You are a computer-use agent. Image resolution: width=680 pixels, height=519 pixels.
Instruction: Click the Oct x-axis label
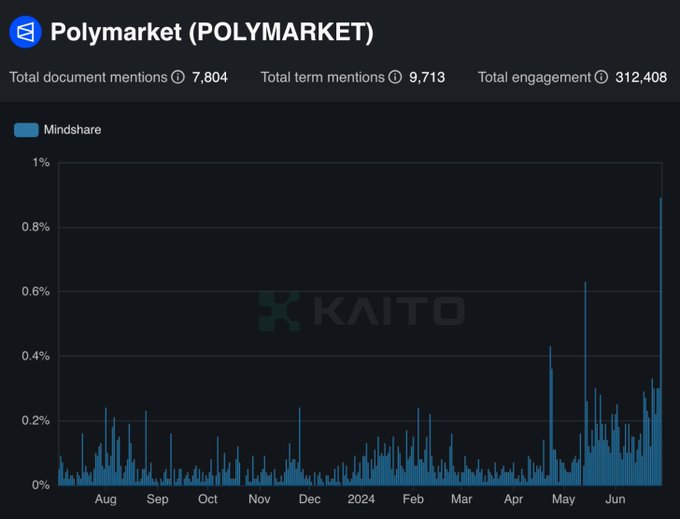point(207,499)
